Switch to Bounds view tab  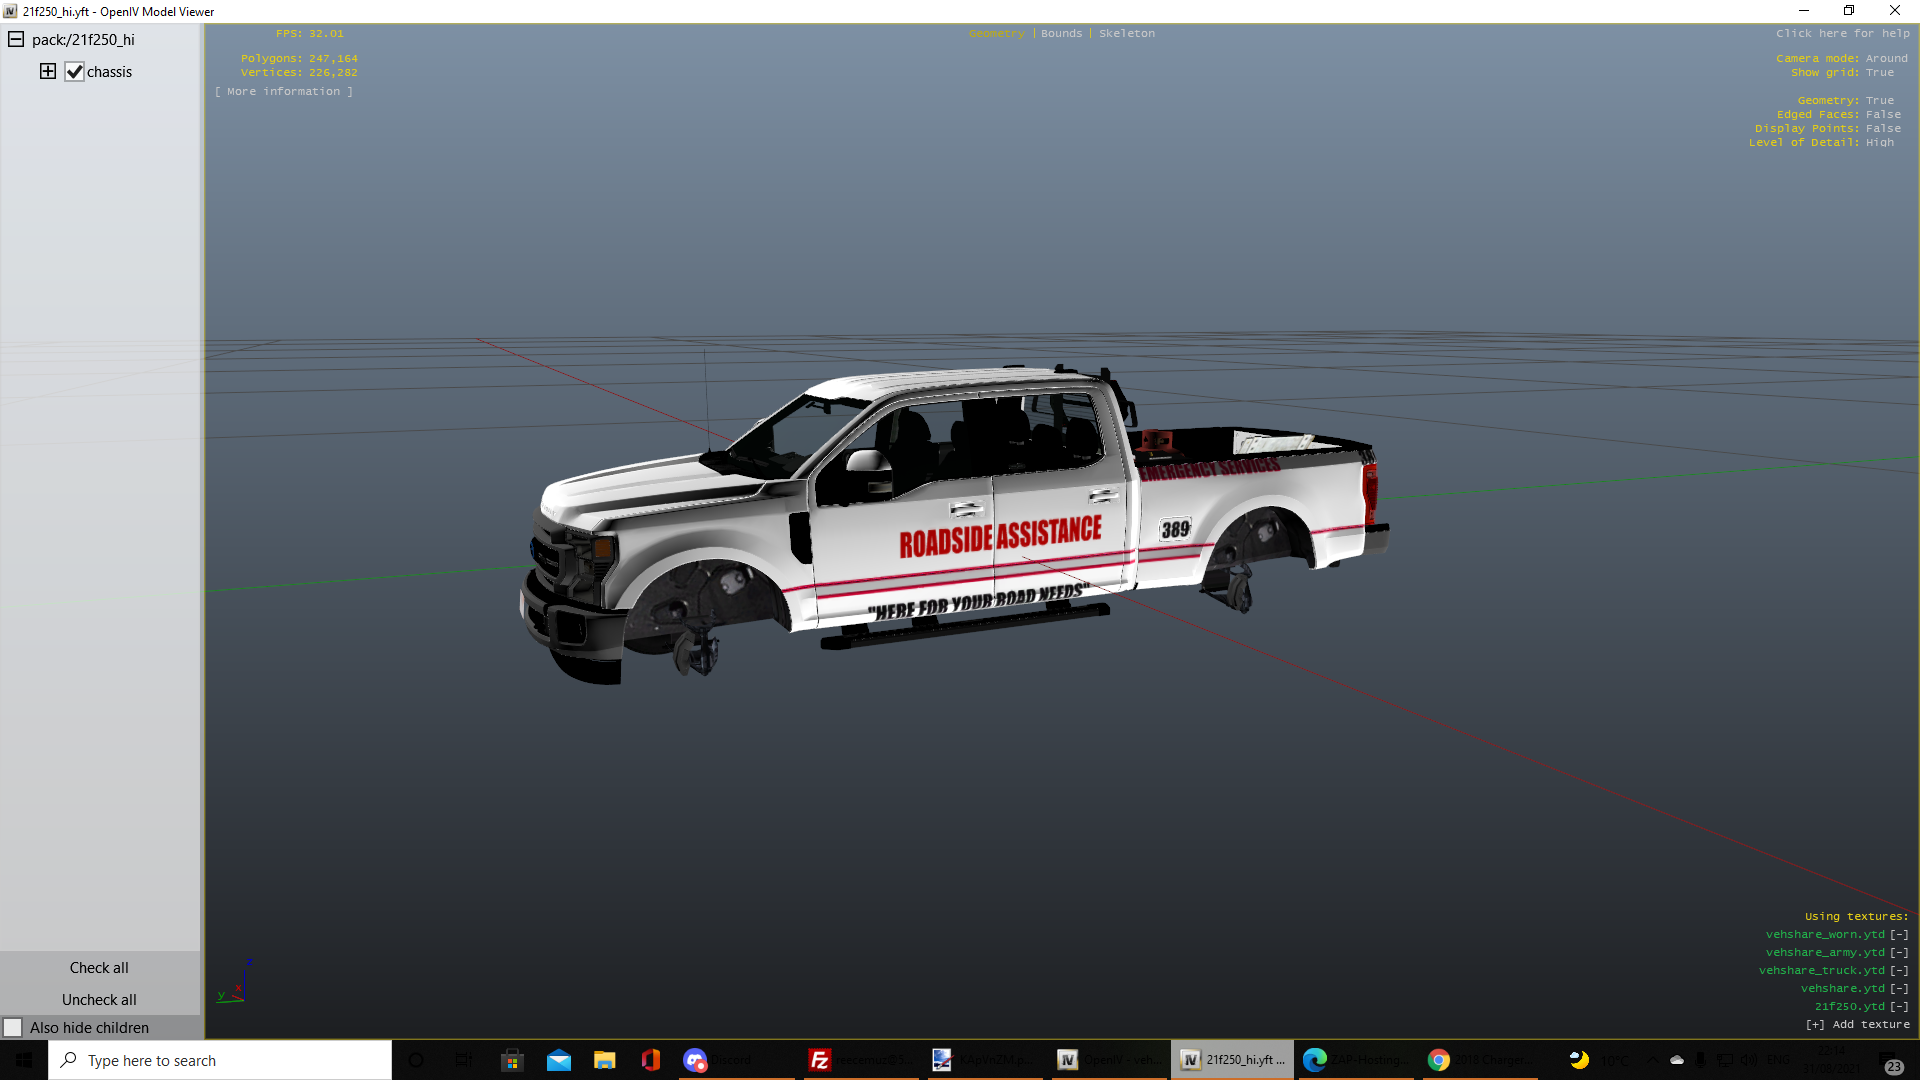(1061, 34)
